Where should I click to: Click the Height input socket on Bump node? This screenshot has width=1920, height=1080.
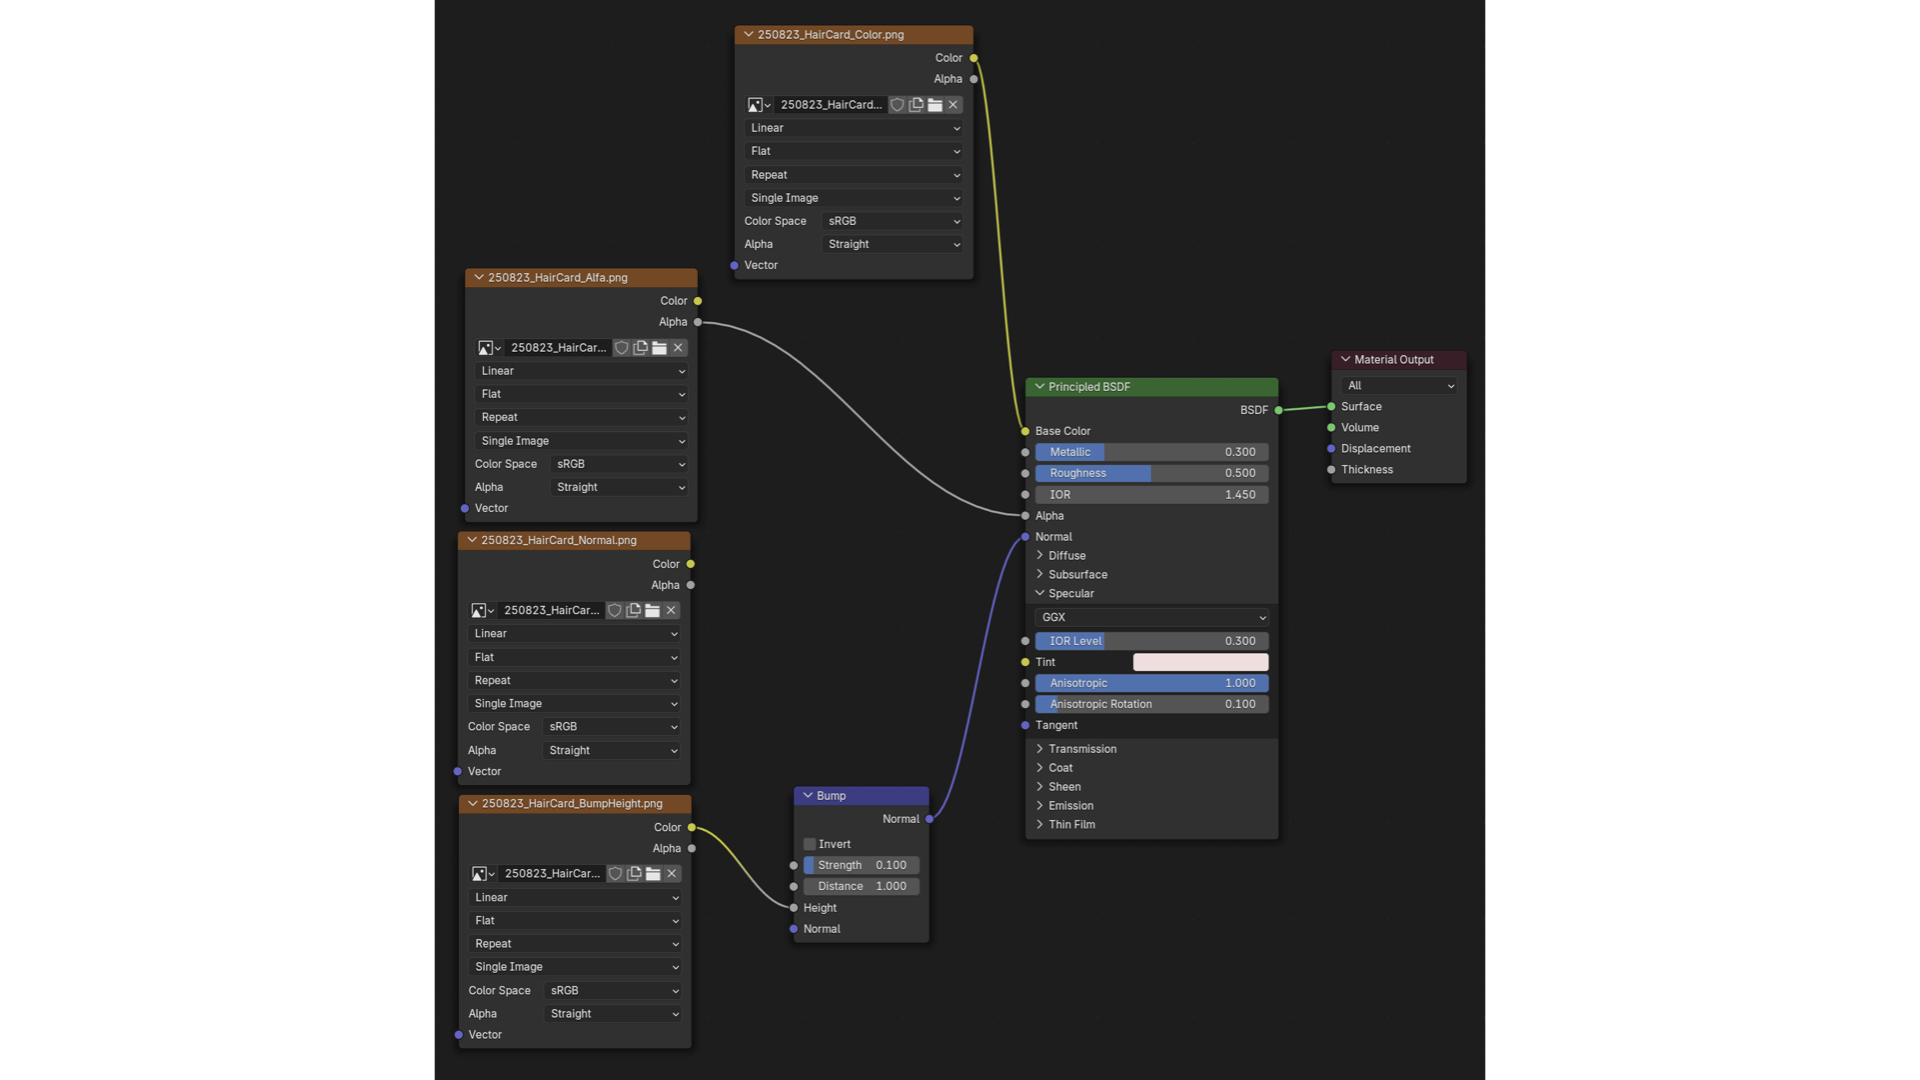coord(794,908)
